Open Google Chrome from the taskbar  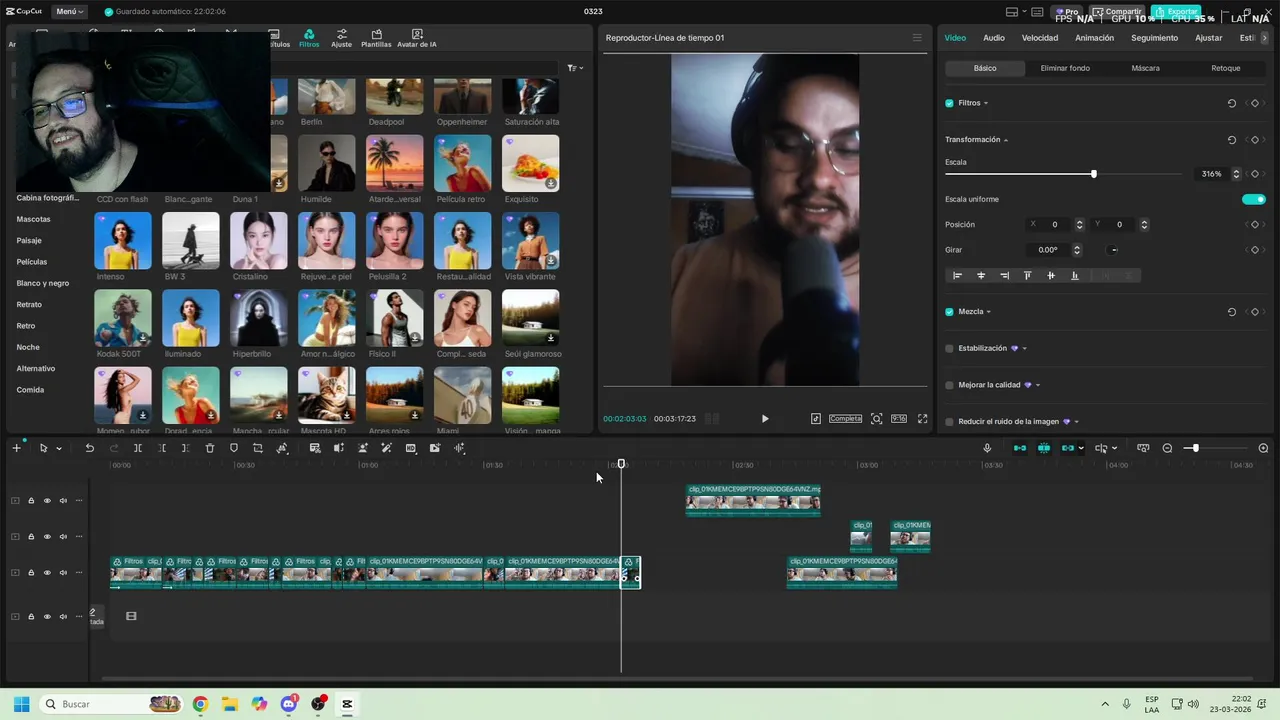coord(201,704)
